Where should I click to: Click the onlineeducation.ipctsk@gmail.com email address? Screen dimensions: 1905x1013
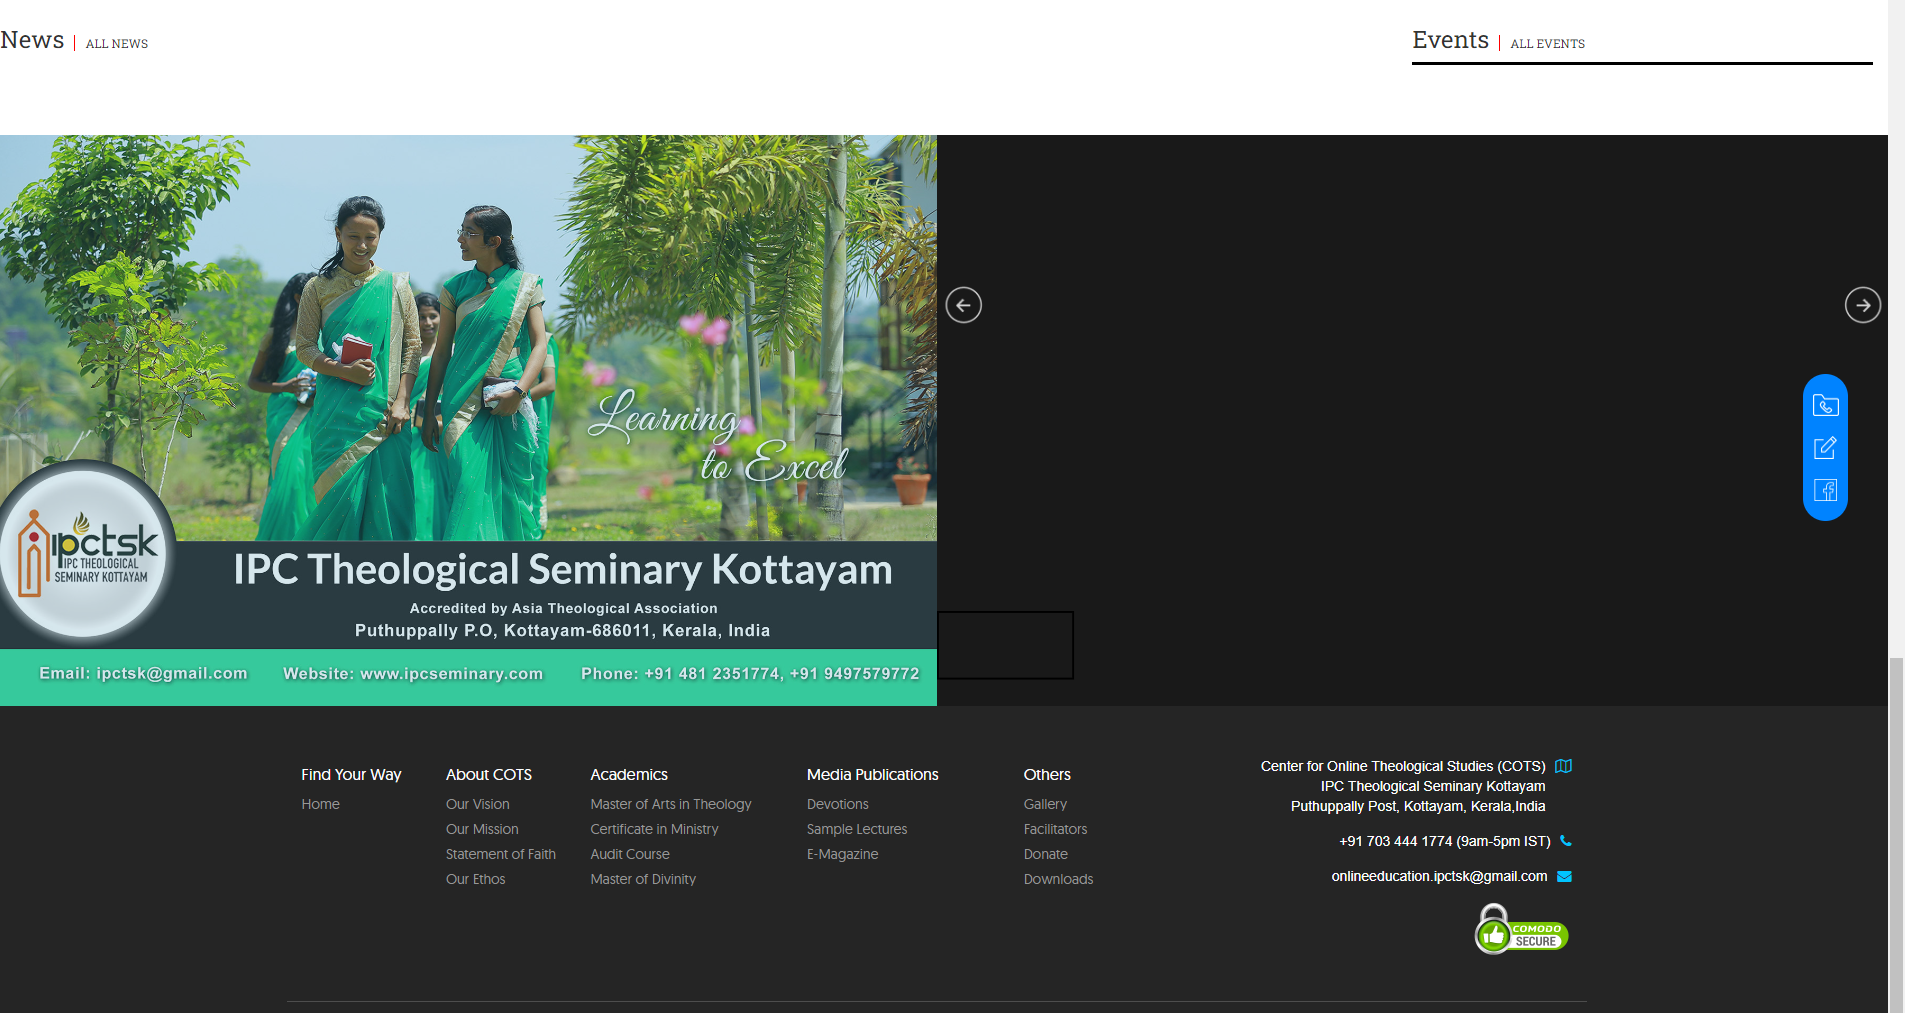click(1439, 876)
